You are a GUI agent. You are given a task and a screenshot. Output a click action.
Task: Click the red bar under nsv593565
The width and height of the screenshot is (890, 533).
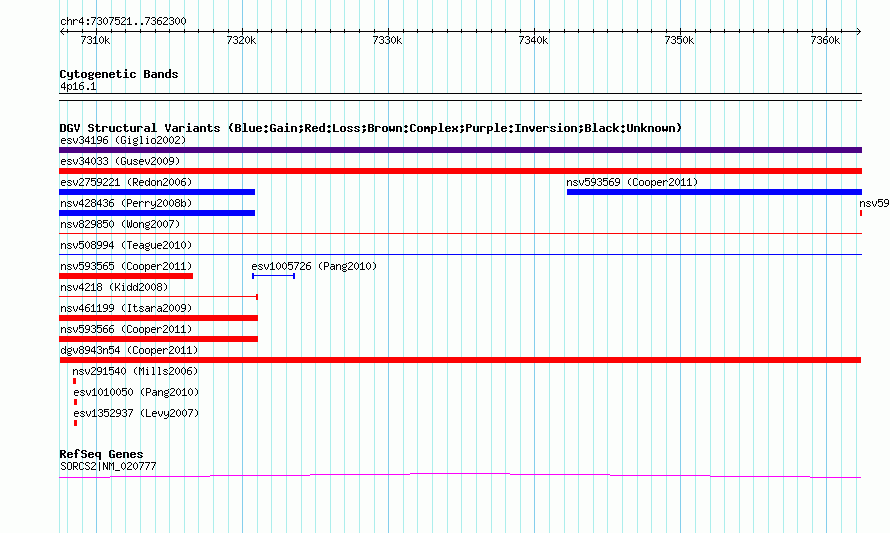[126, 276]
